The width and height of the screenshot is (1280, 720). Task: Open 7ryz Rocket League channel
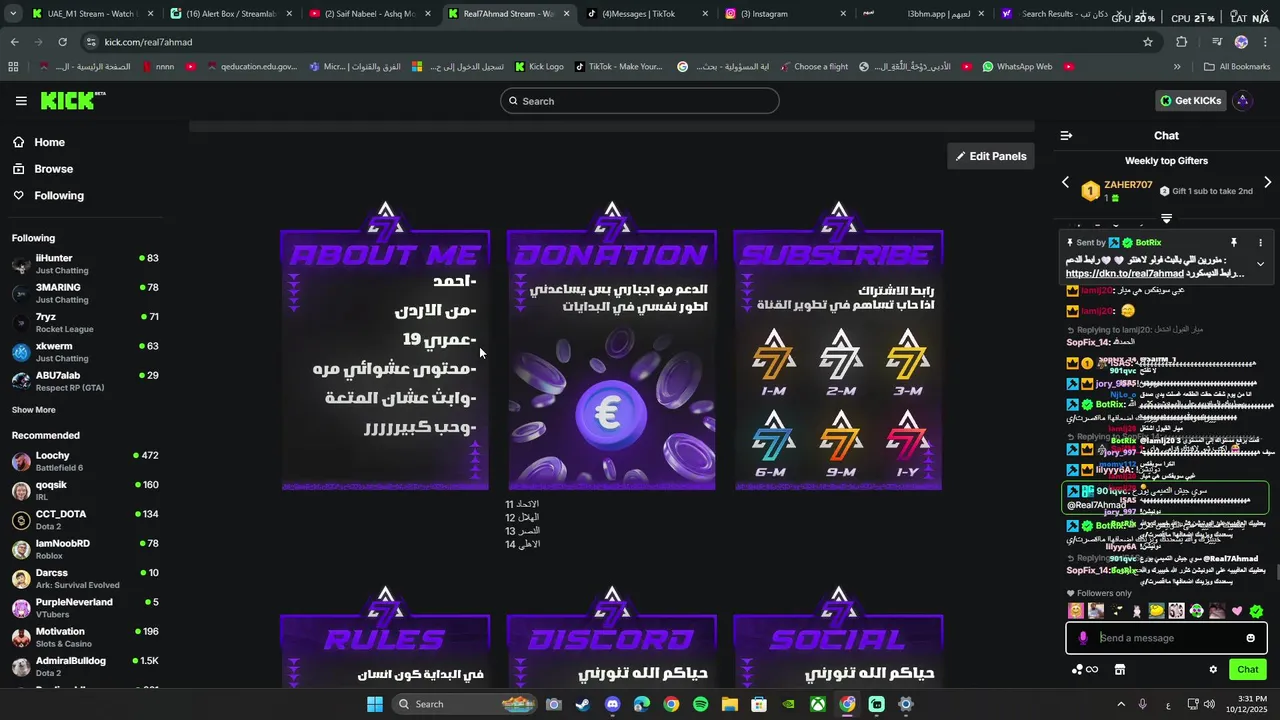pos(85,322)
